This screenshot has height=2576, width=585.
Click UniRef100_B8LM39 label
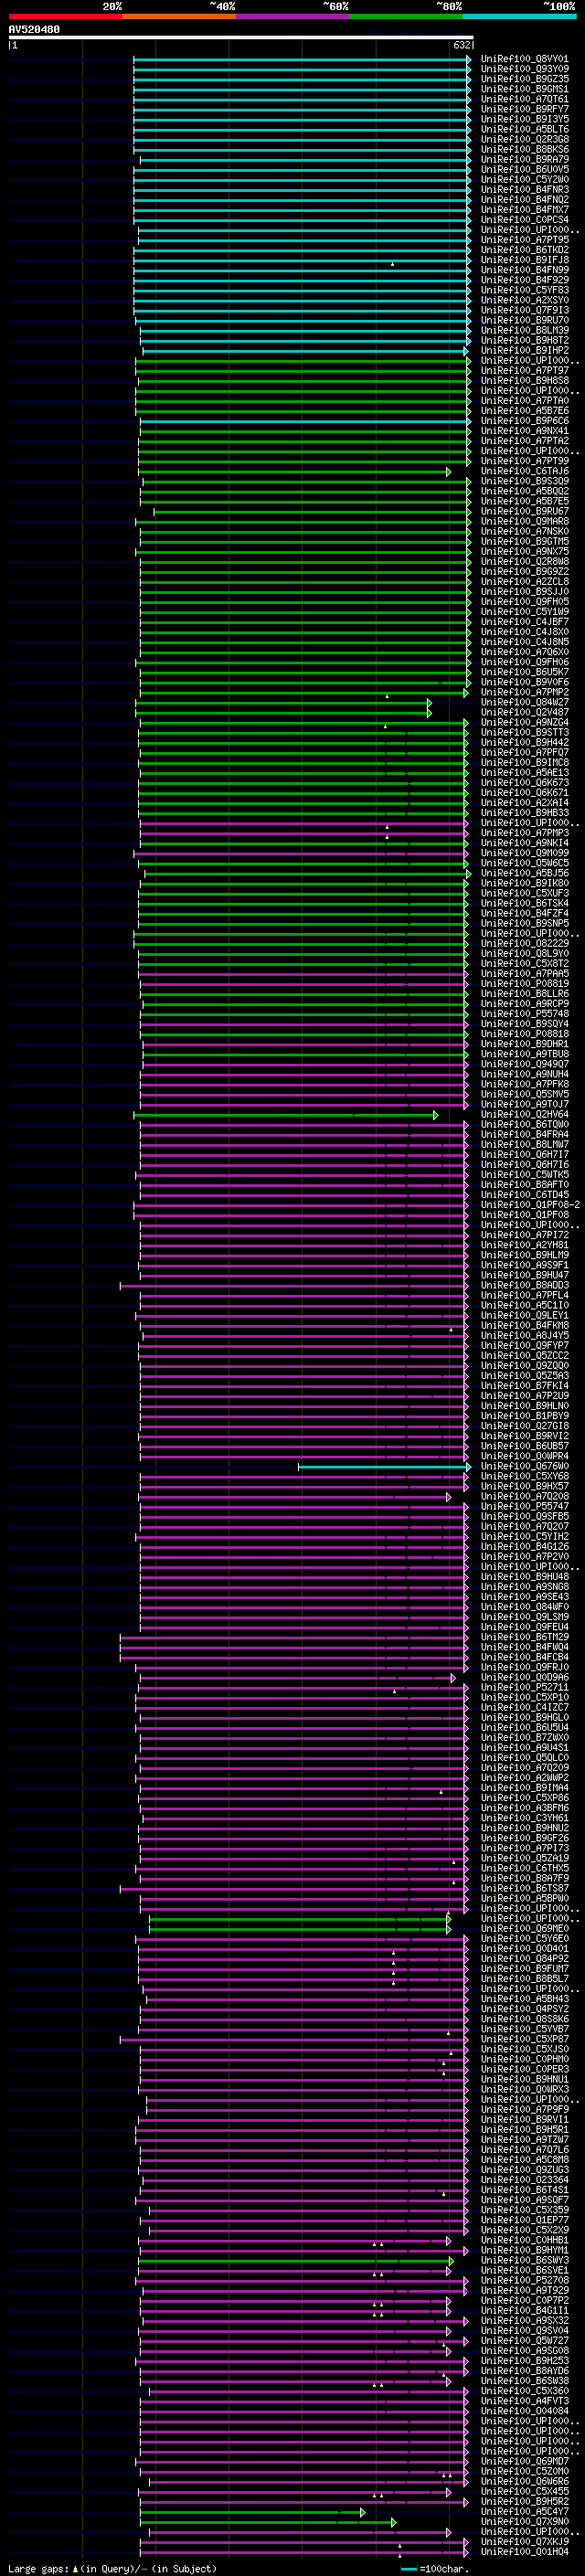[524, 330]
